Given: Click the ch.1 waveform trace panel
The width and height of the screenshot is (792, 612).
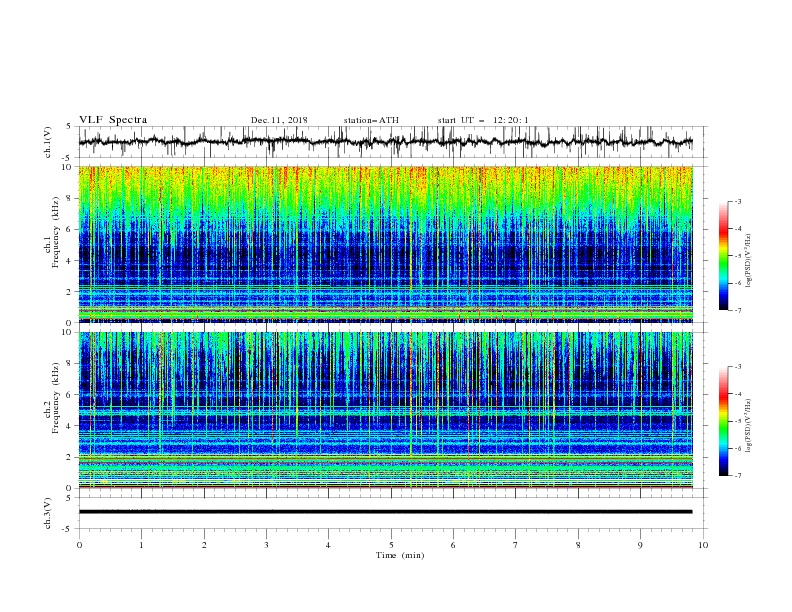Looking at the screenshot, I should [x=393, y=142].
